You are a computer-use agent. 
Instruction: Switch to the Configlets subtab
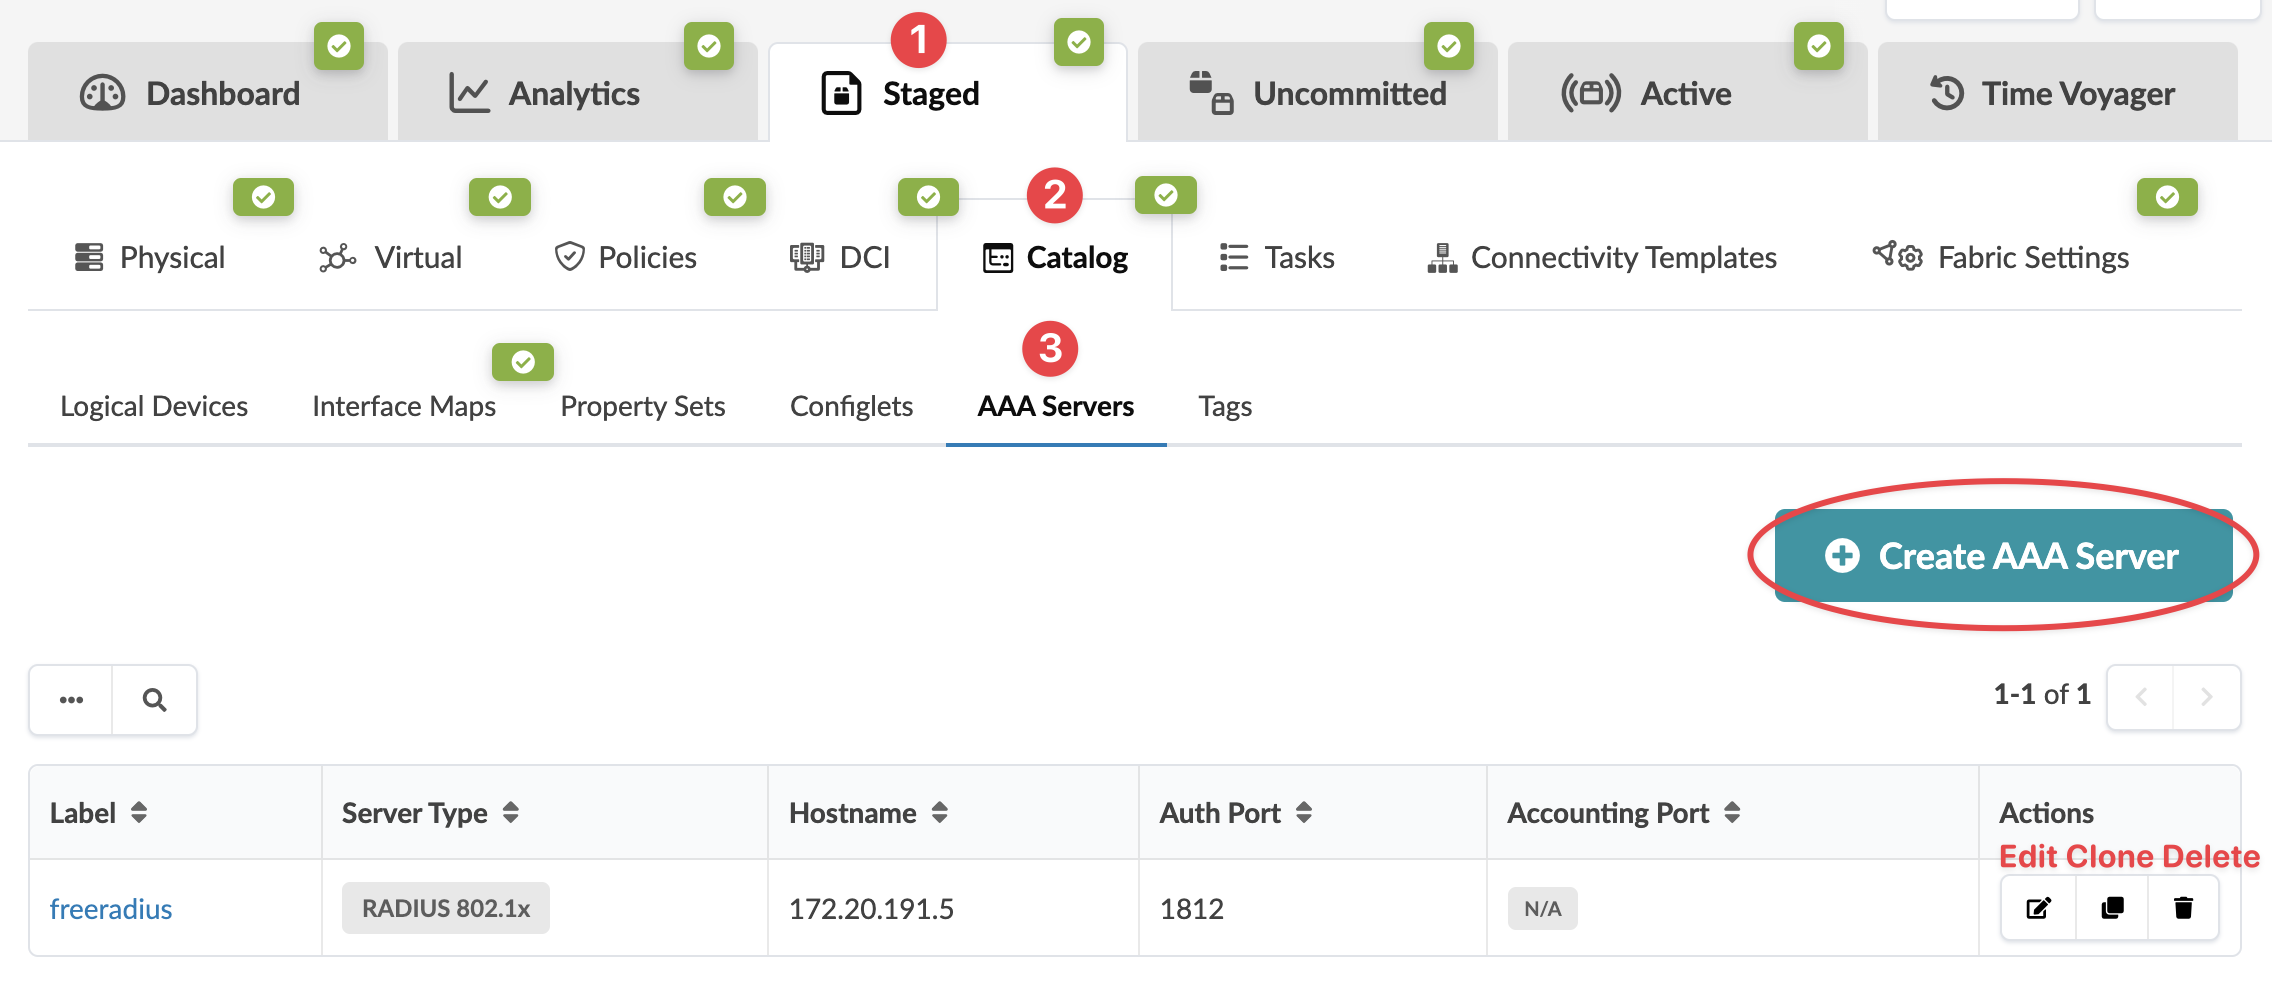click(851, 407)
